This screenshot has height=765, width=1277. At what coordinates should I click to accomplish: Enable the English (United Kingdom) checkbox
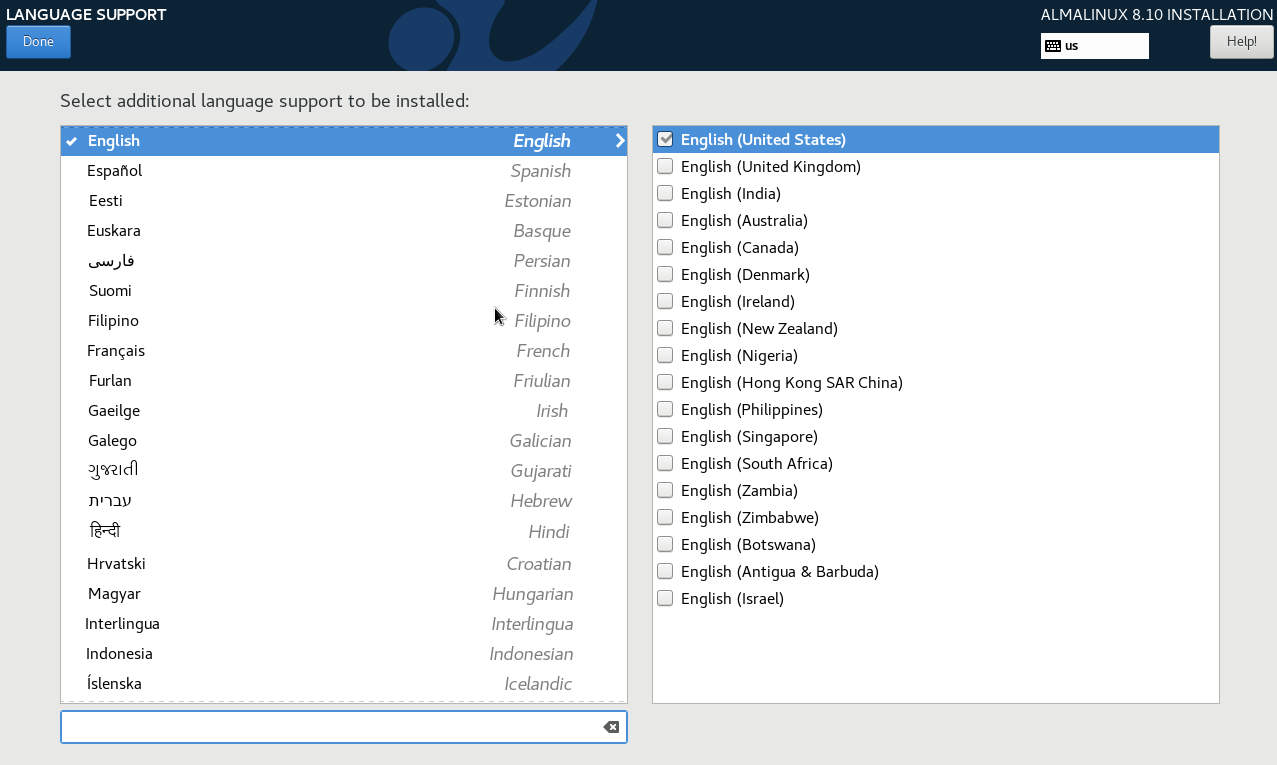click(666, 167)
